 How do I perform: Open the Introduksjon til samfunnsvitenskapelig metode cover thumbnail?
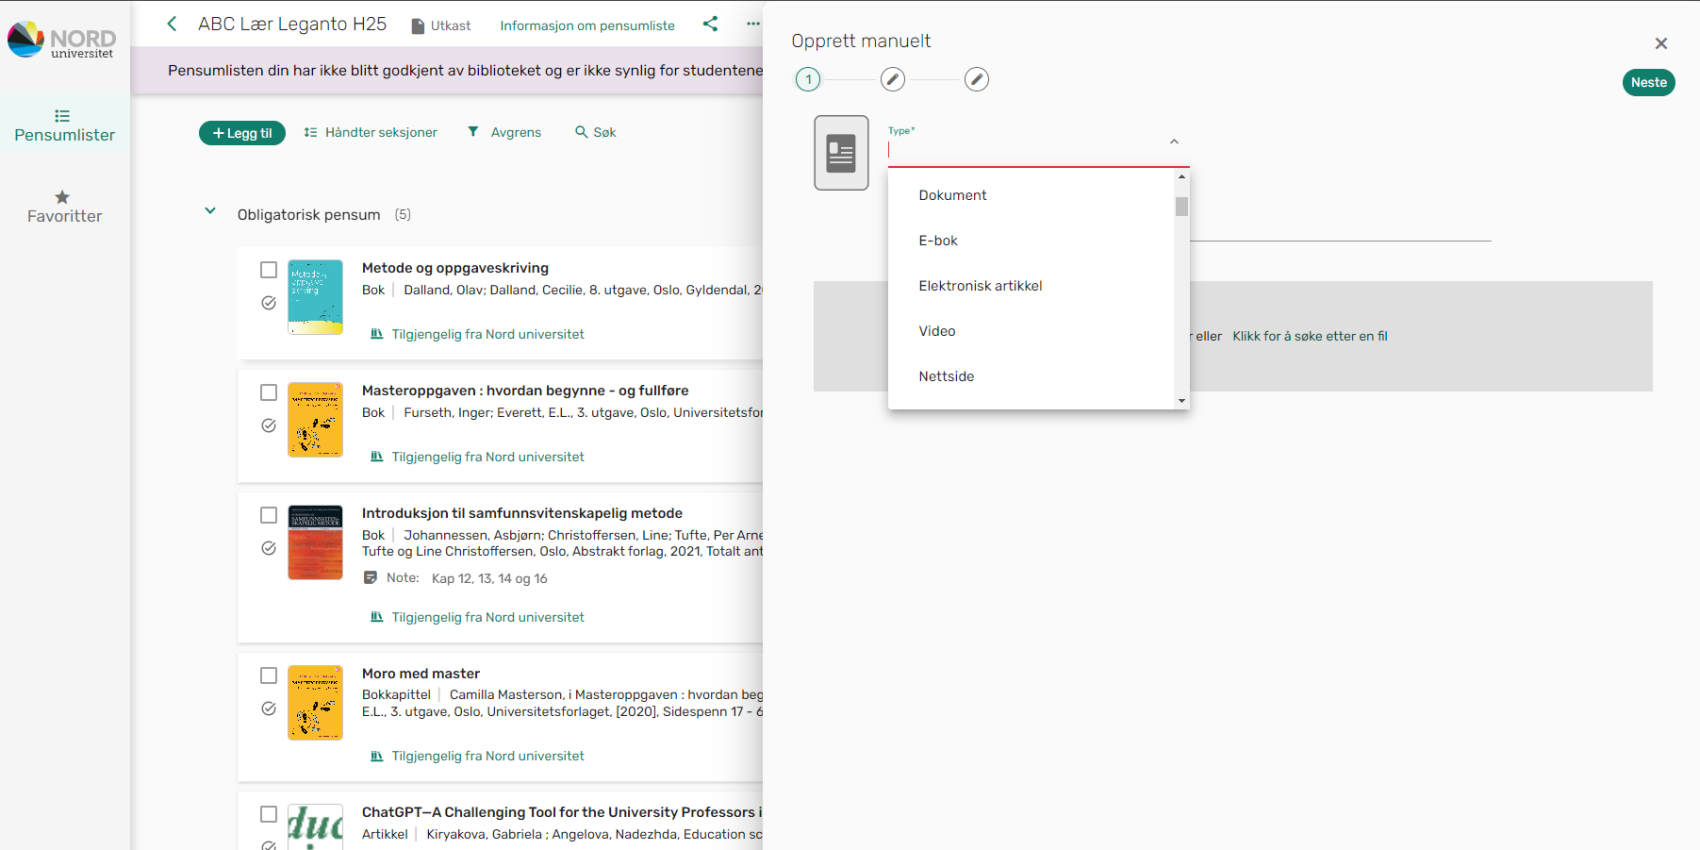(x=315, y=543)
